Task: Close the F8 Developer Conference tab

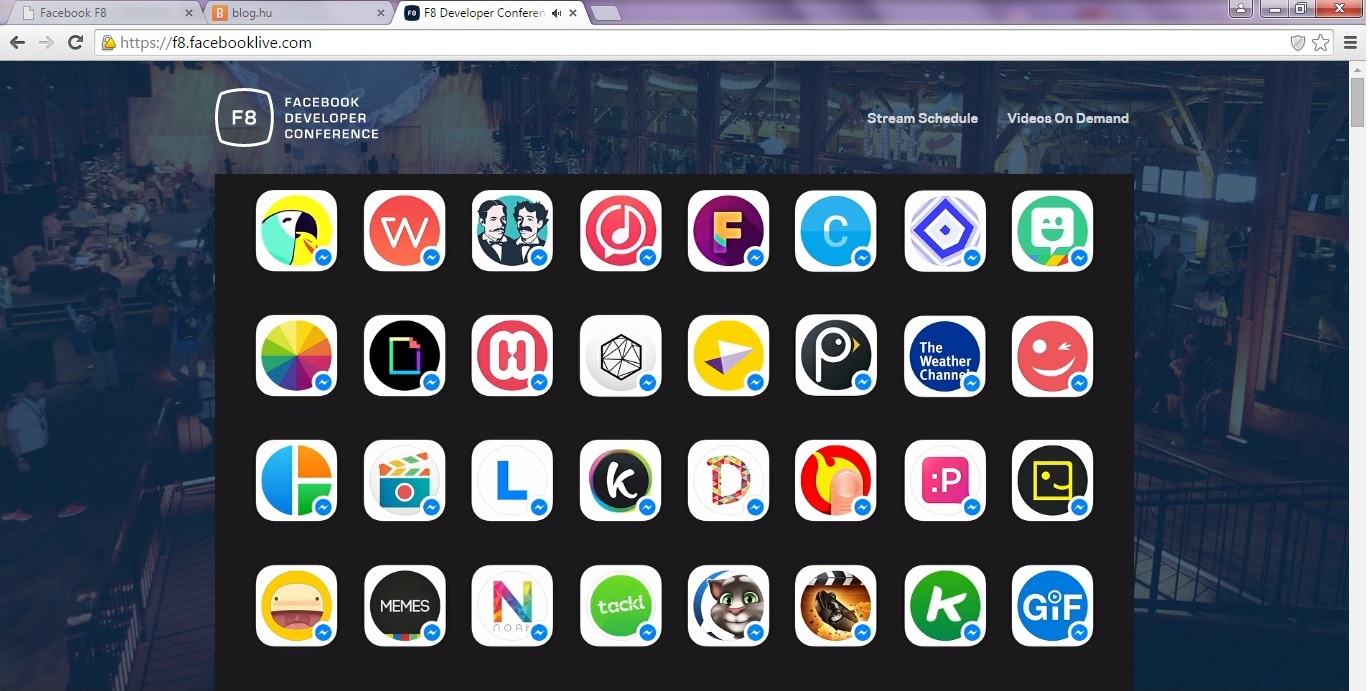Action: pyautogui.click(x=573, y=13)
